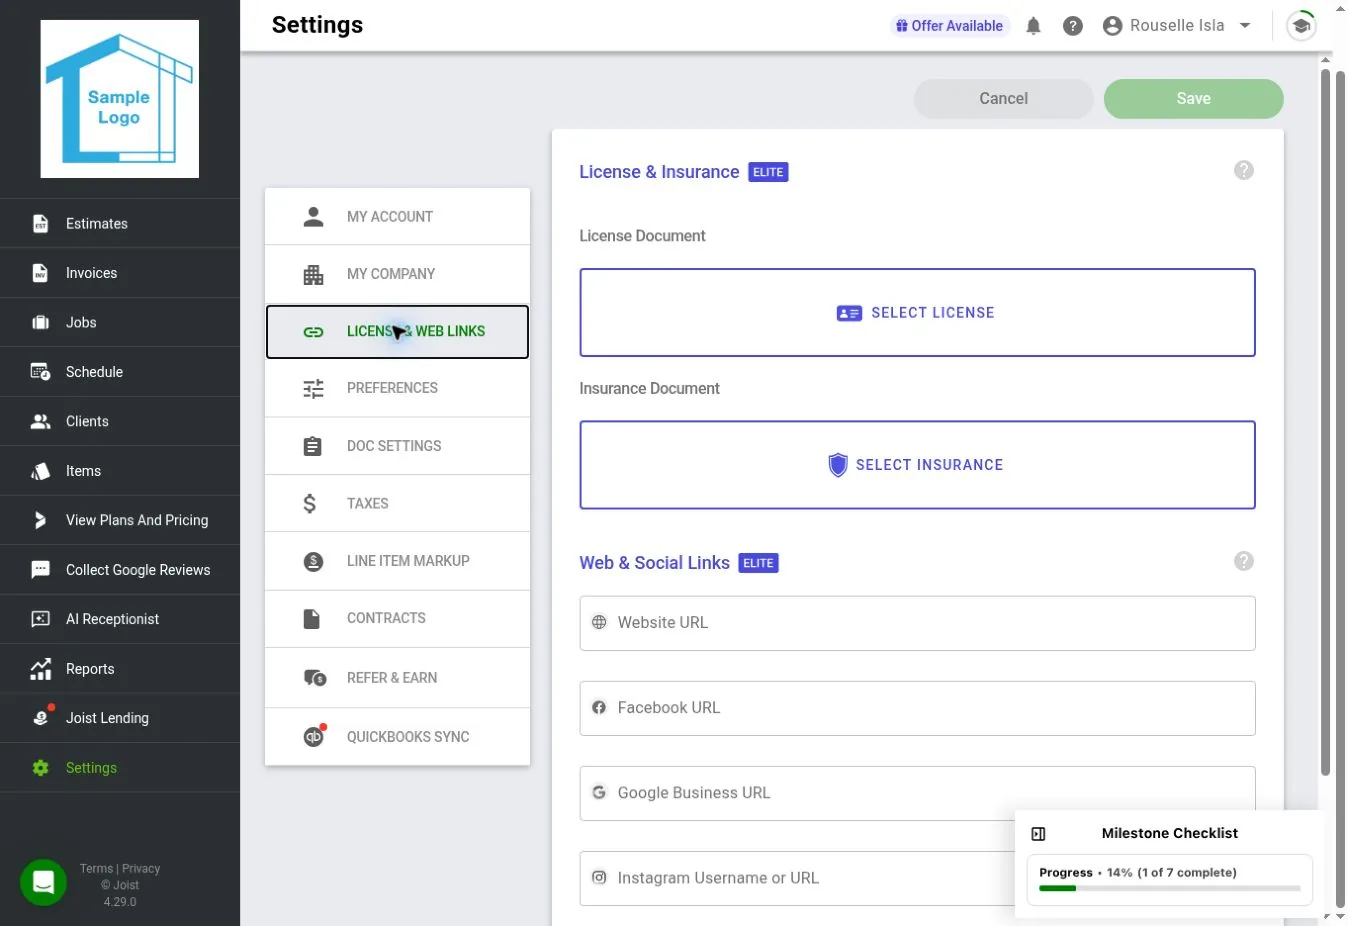Open View Plans And Pricing menu item
The image size is (1348, 926).
point(120,520)
